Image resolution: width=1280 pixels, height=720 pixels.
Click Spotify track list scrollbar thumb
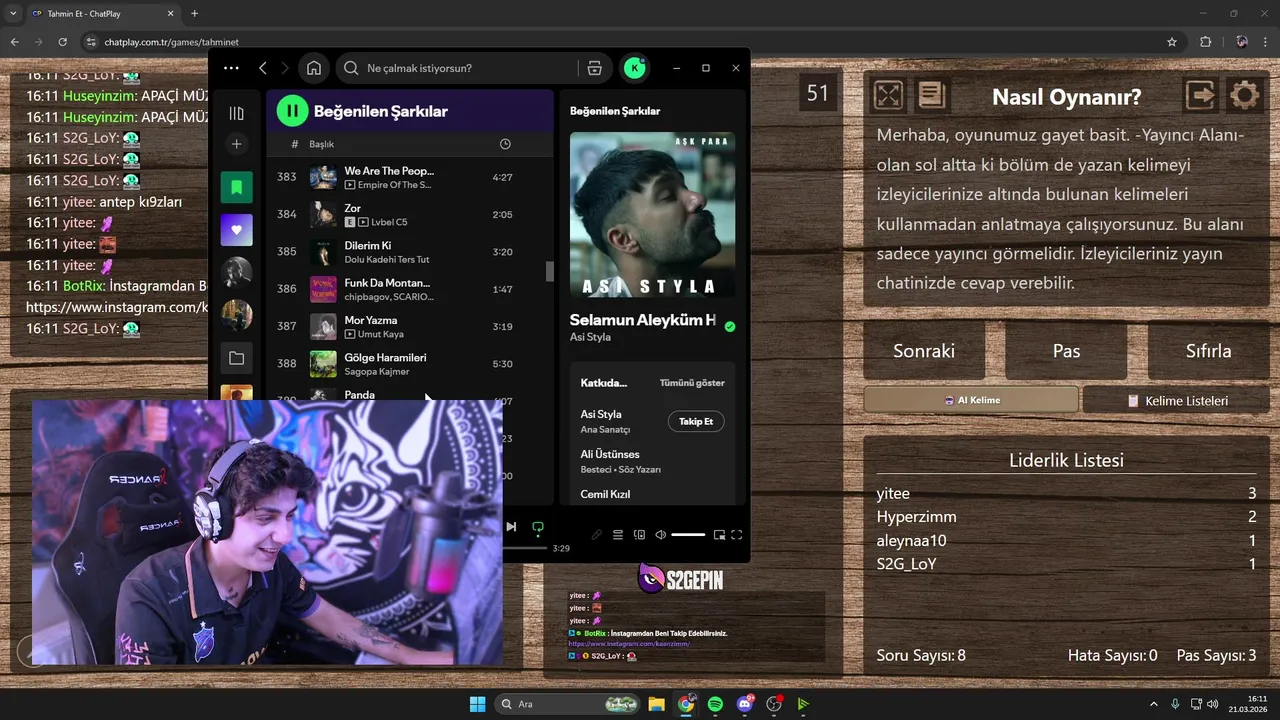tap(548, 271)
